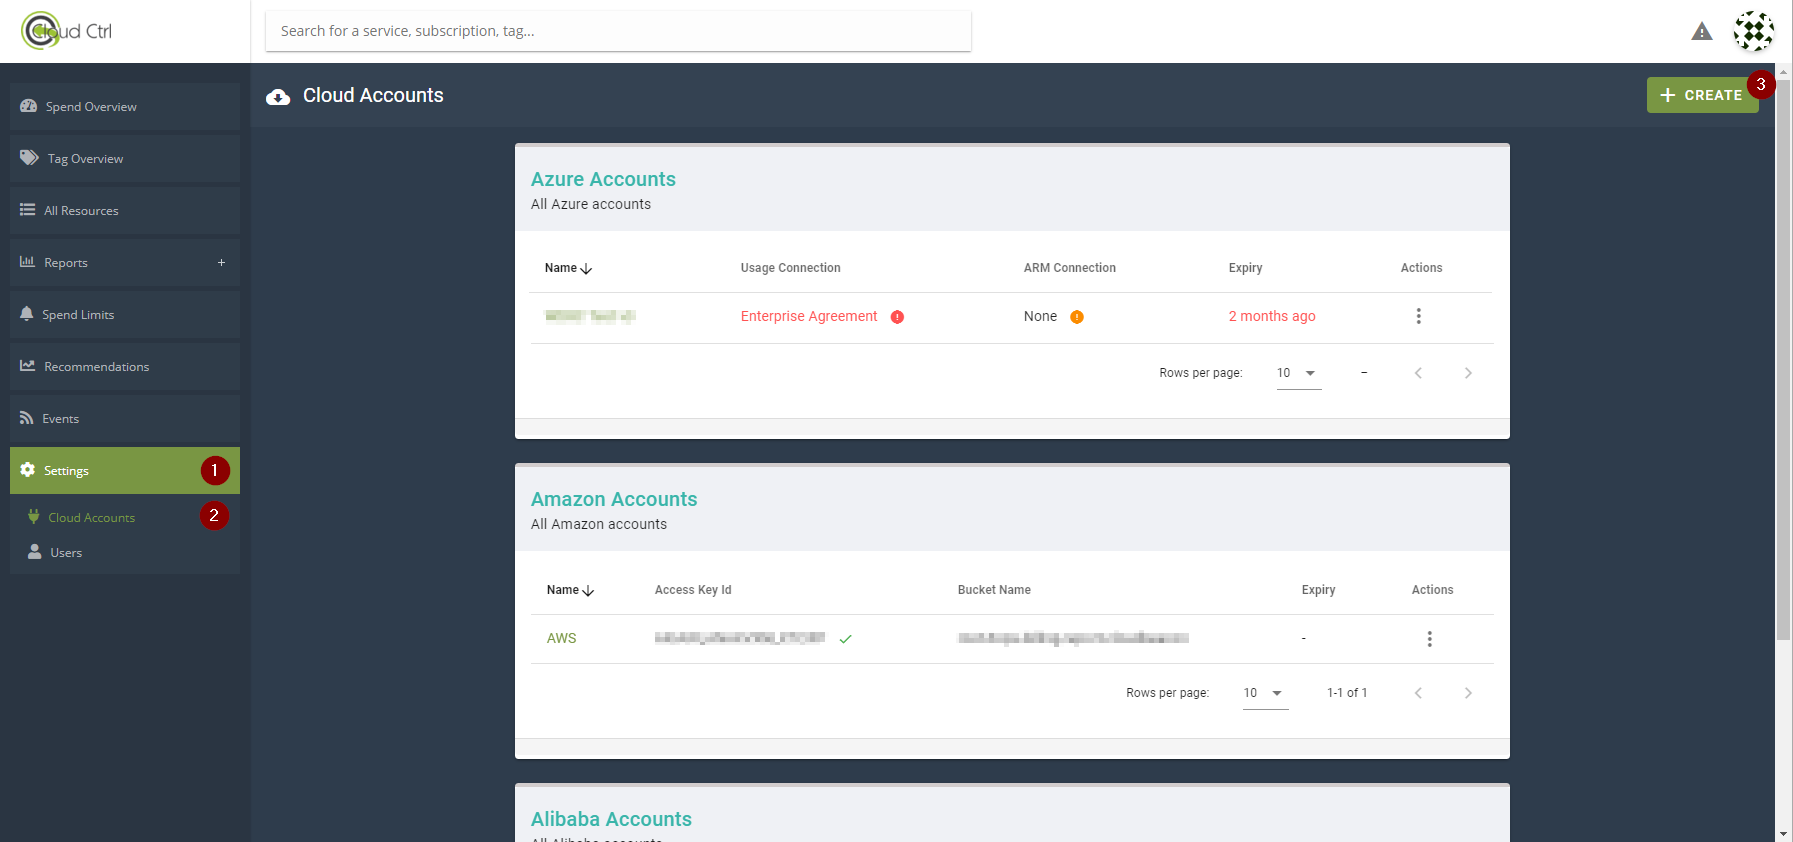Click the alert triangle icon in header
Viewport: 1793px width, 842px height.
1701,32
